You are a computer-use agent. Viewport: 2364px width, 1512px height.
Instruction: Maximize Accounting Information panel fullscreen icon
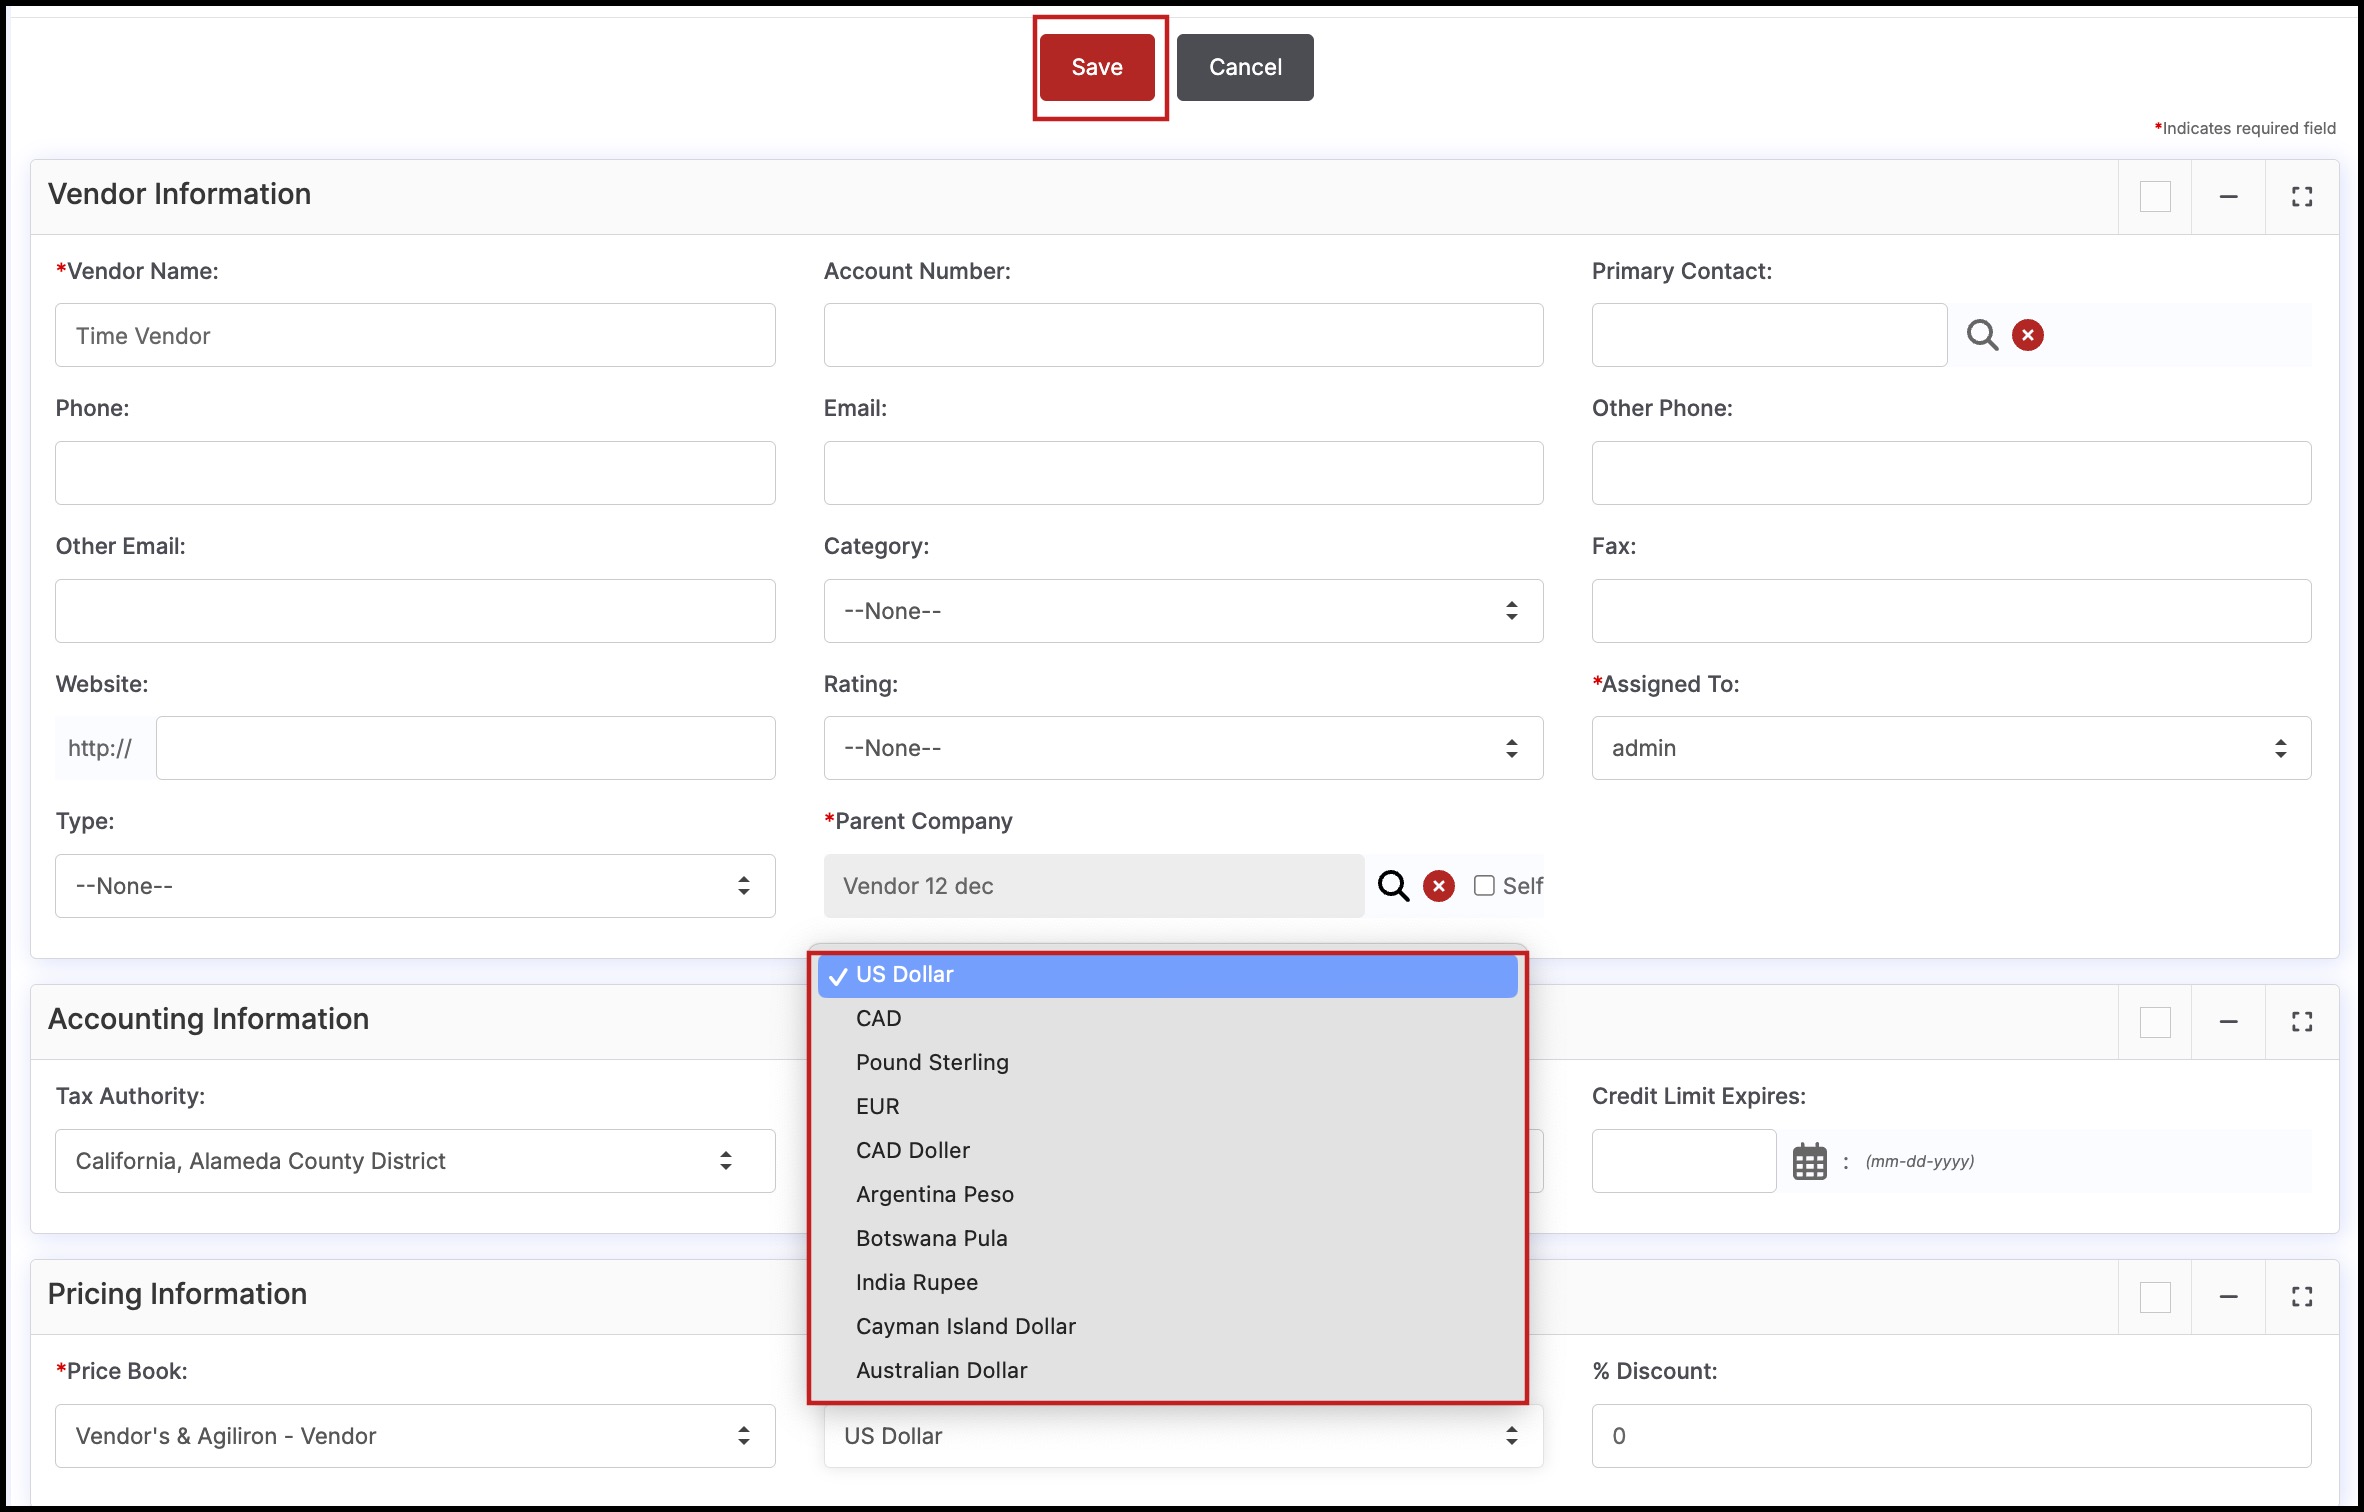(x=2302, y=1022)
